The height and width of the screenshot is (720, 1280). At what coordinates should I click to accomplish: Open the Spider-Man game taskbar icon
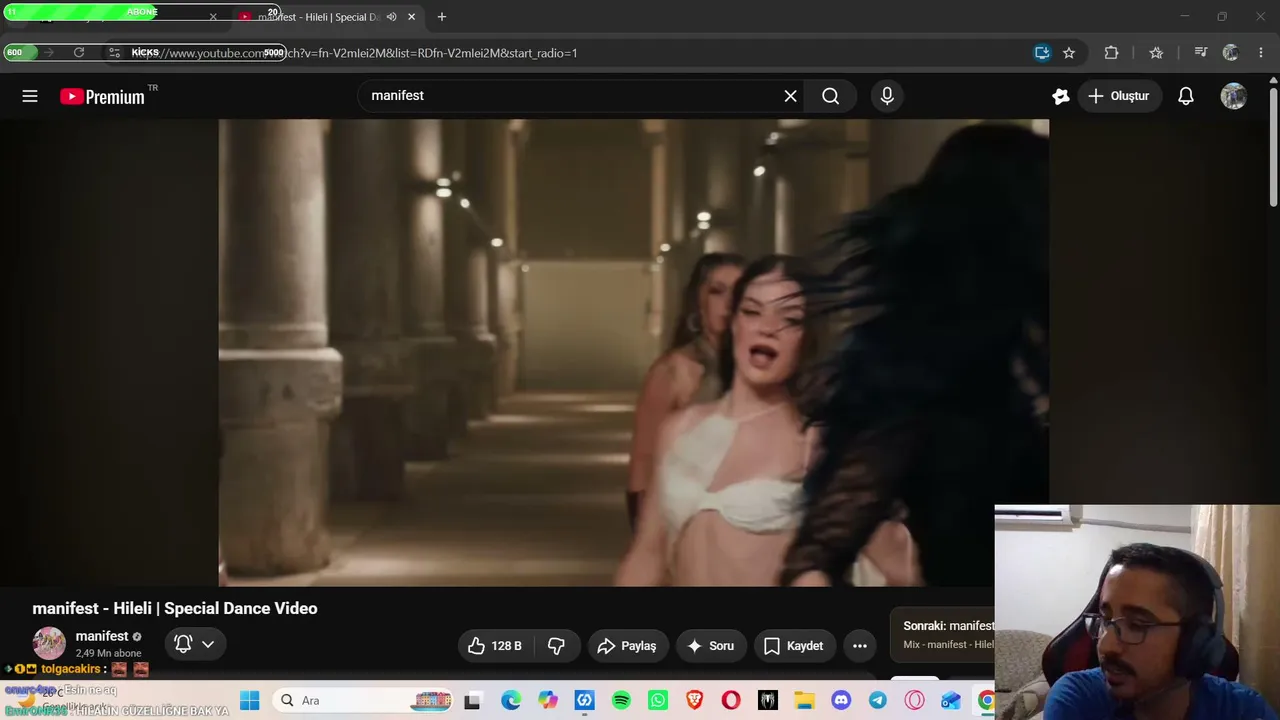tap(768, 701)
